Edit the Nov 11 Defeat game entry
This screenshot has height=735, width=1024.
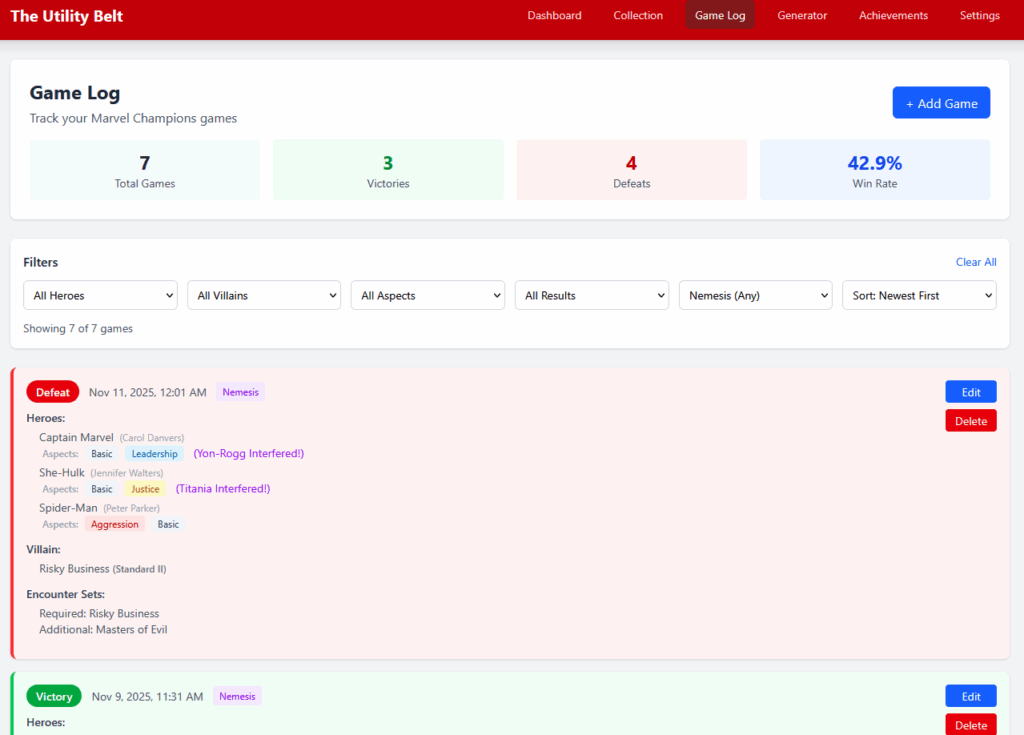tap(970, 392)
